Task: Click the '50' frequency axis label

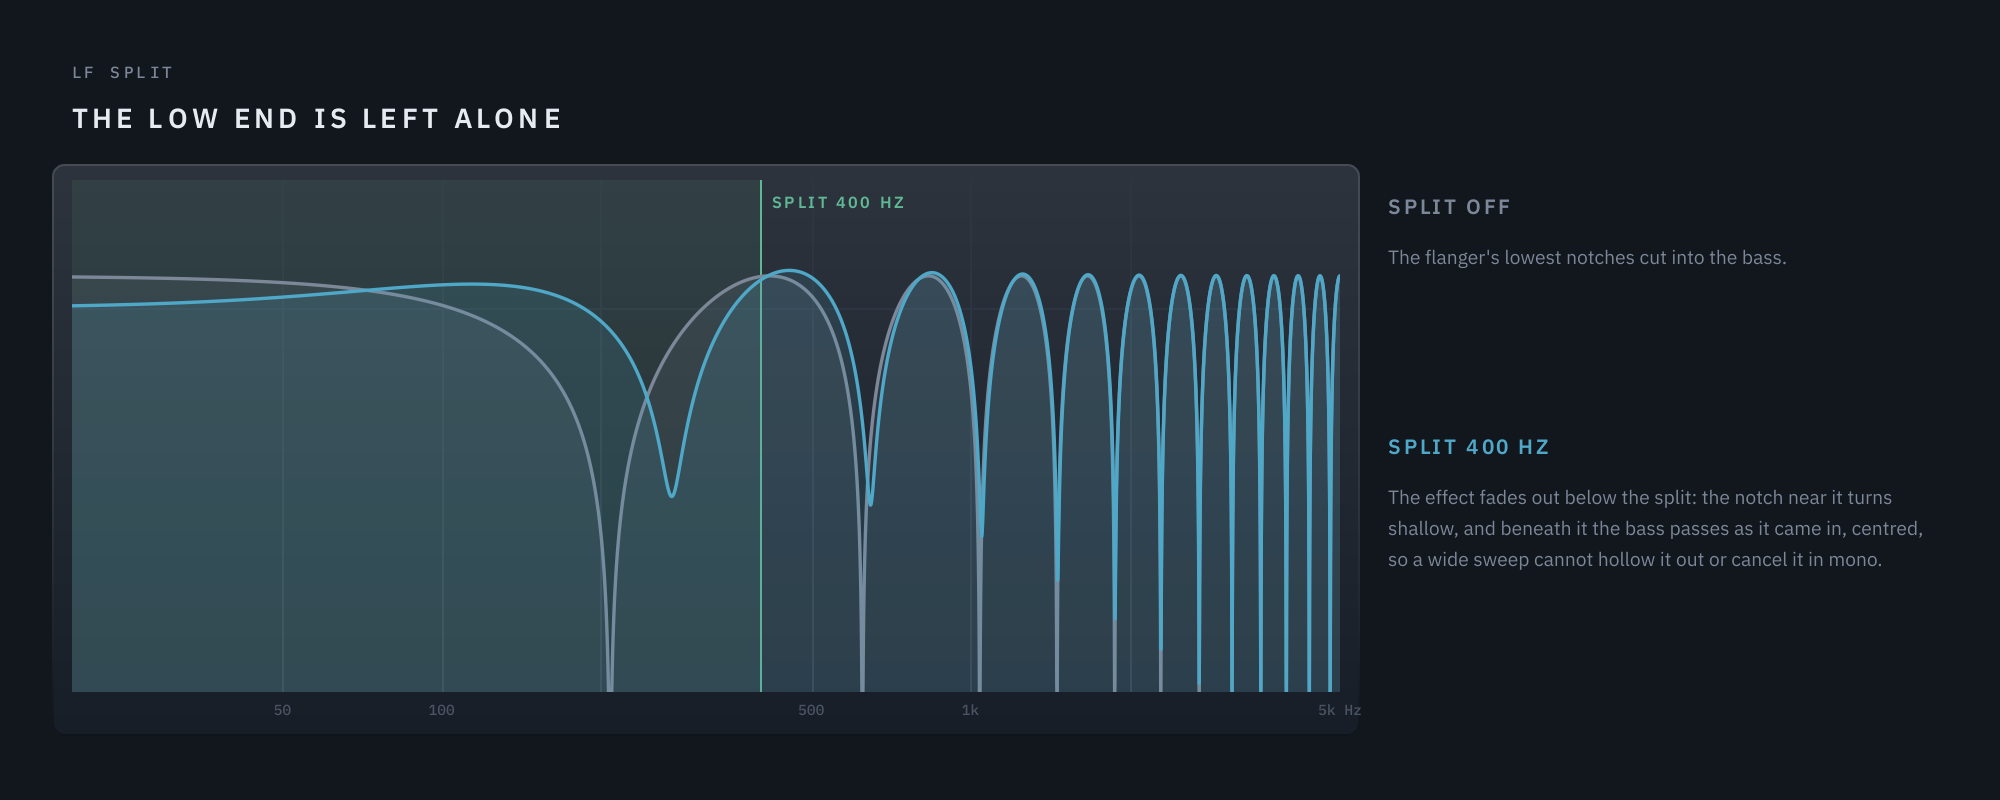Action: coord(282,710)
